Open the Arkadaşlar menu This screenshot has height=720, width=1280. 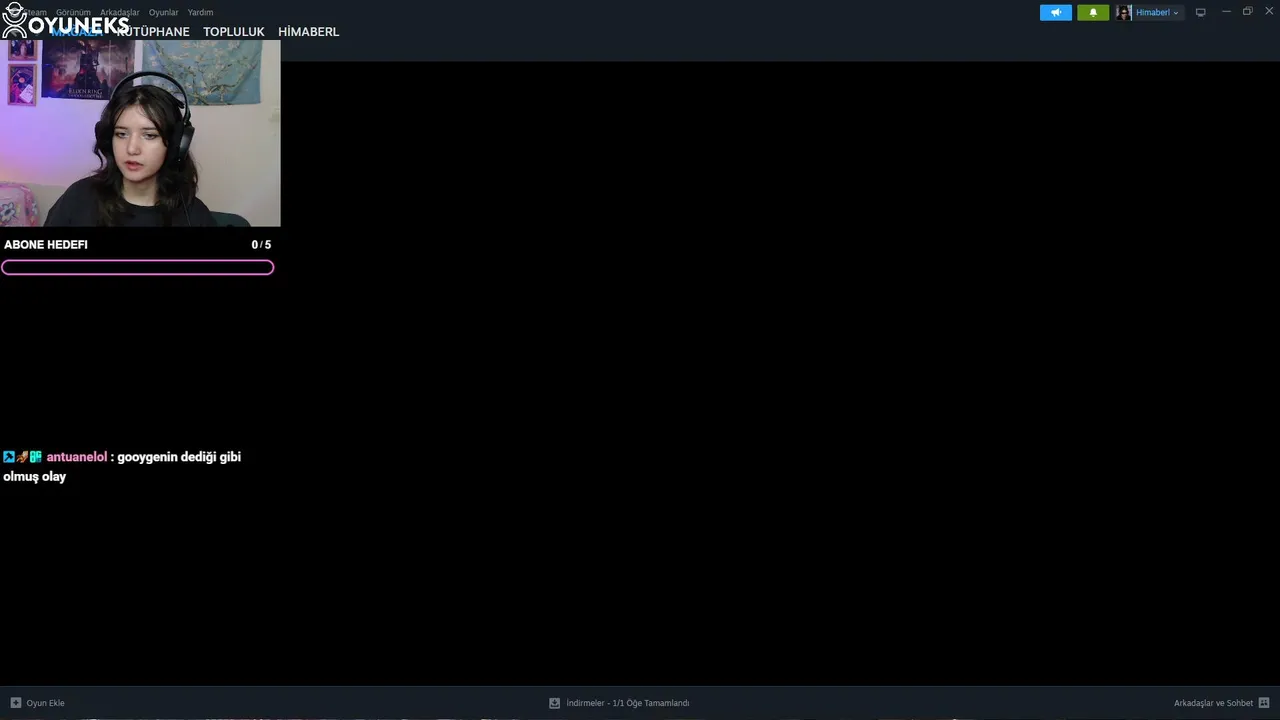[120, 12]
